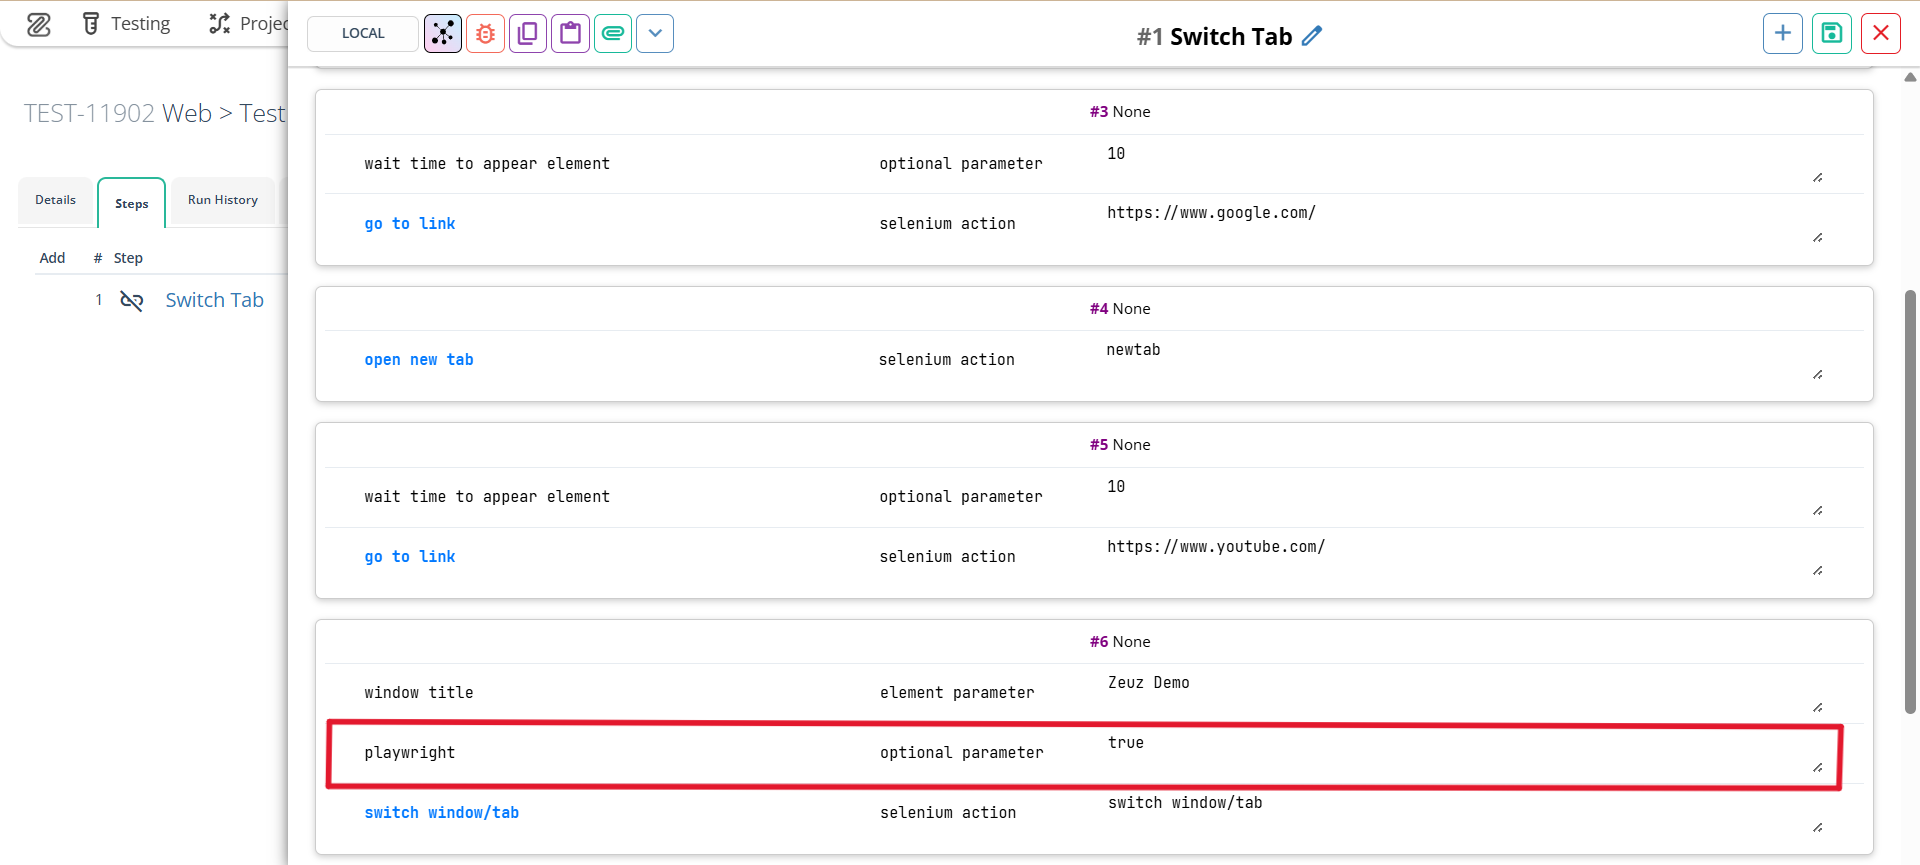Viewport: 1920px width, 865px height.
Task: Click the vertical scrollbar thumb
Action: (1910, 500)
